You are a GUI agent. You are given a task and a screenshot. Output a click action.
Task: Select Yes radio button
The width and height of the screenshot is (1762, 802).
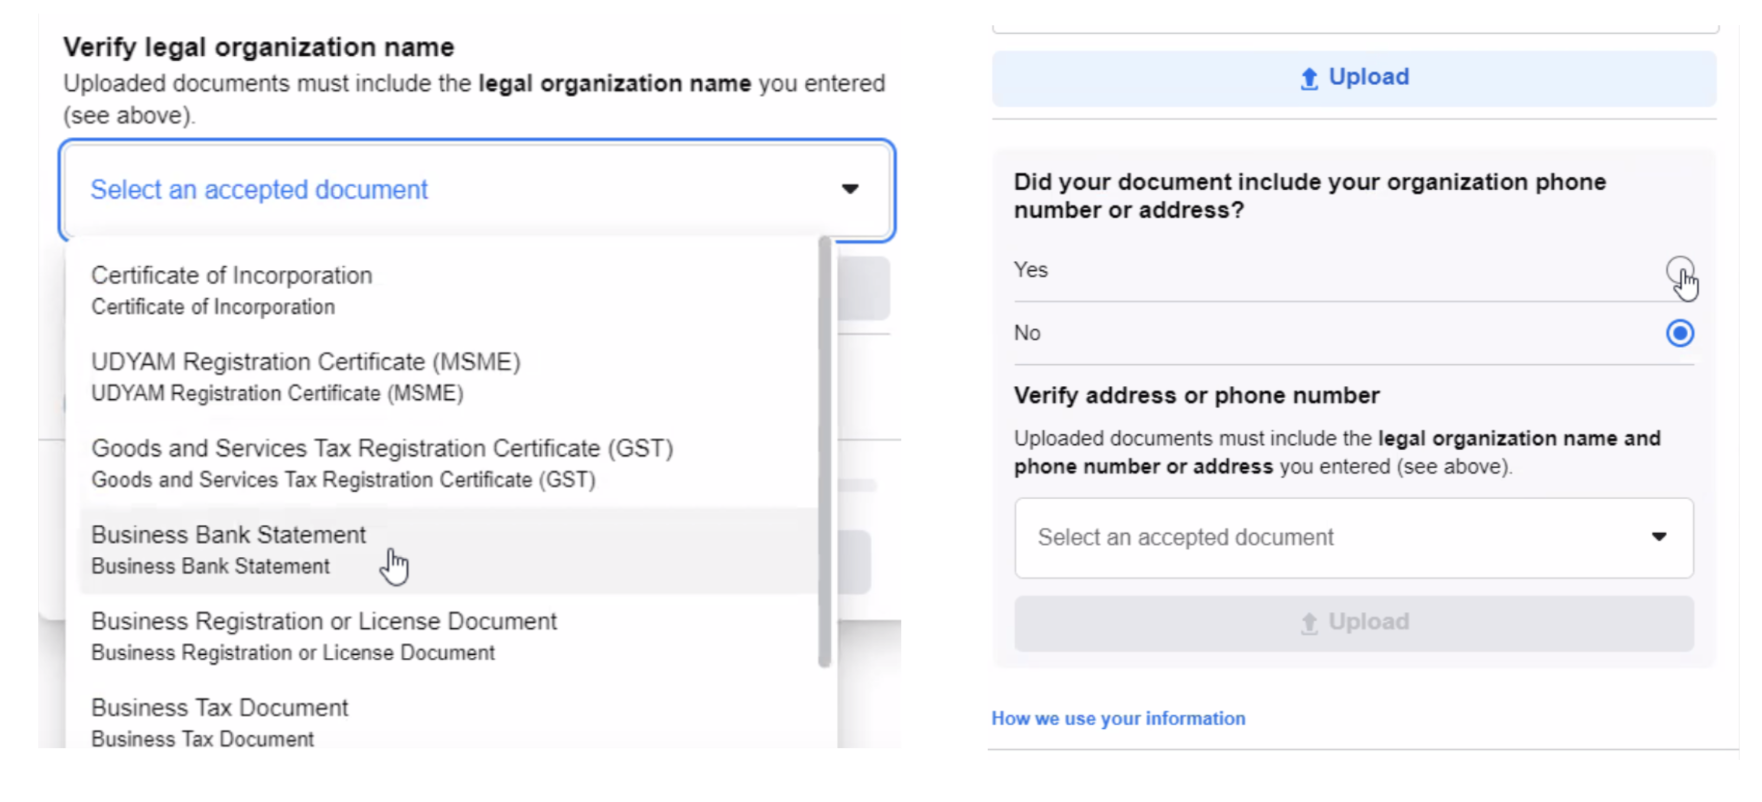pyautogui.click(x=1679, y=270)
